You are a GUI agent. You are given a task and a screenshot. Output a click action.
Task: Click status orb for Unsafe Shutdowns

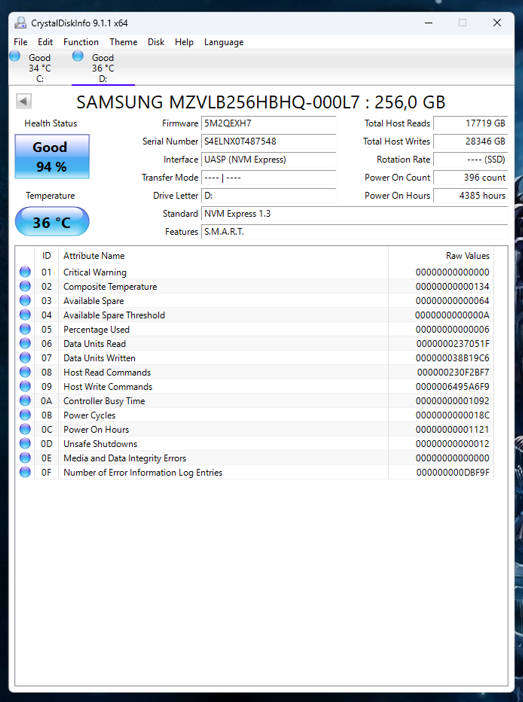click(25, 443)
